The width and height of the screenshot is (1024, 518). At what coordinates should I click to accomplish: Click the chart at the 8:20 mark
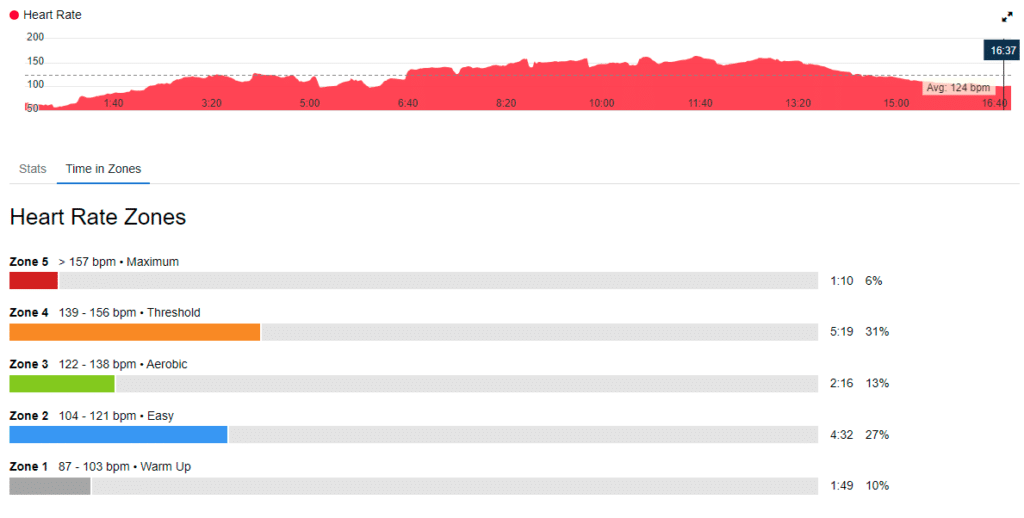pos(506,103)
